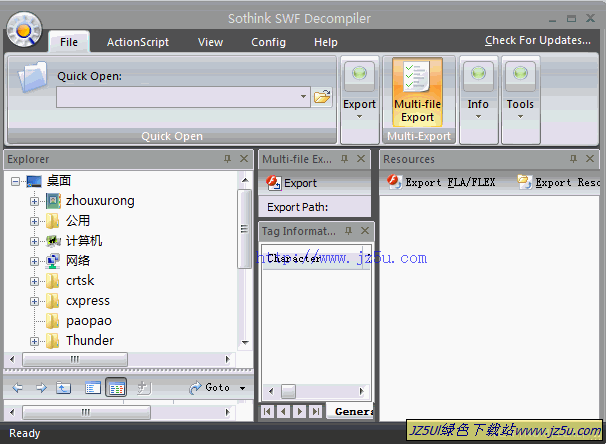This screenshot has height=444, width=606.
Task: Click Export in Multi-file Export panel
Action: pyautogui.click(x=292, y=183)
